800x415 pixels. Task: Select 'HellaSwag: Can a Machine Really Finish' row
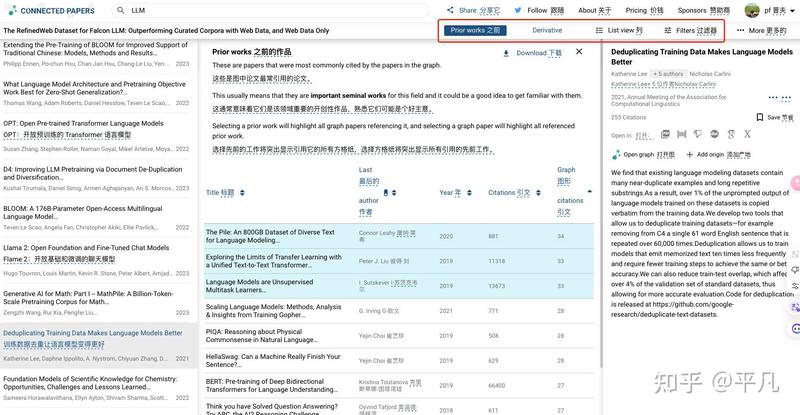399,360
